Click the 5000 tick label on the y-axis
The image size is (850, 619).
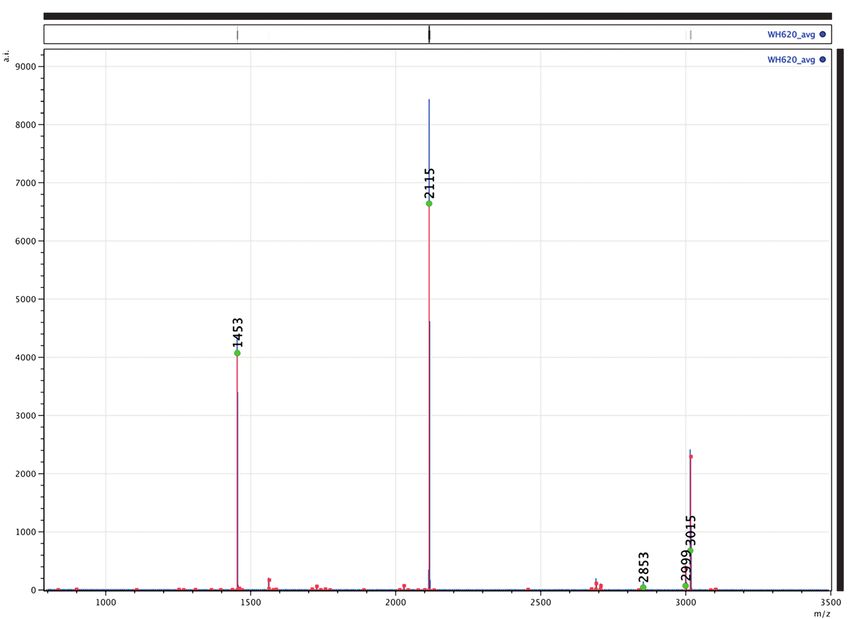pyautogui.click(x=25, y=299)
